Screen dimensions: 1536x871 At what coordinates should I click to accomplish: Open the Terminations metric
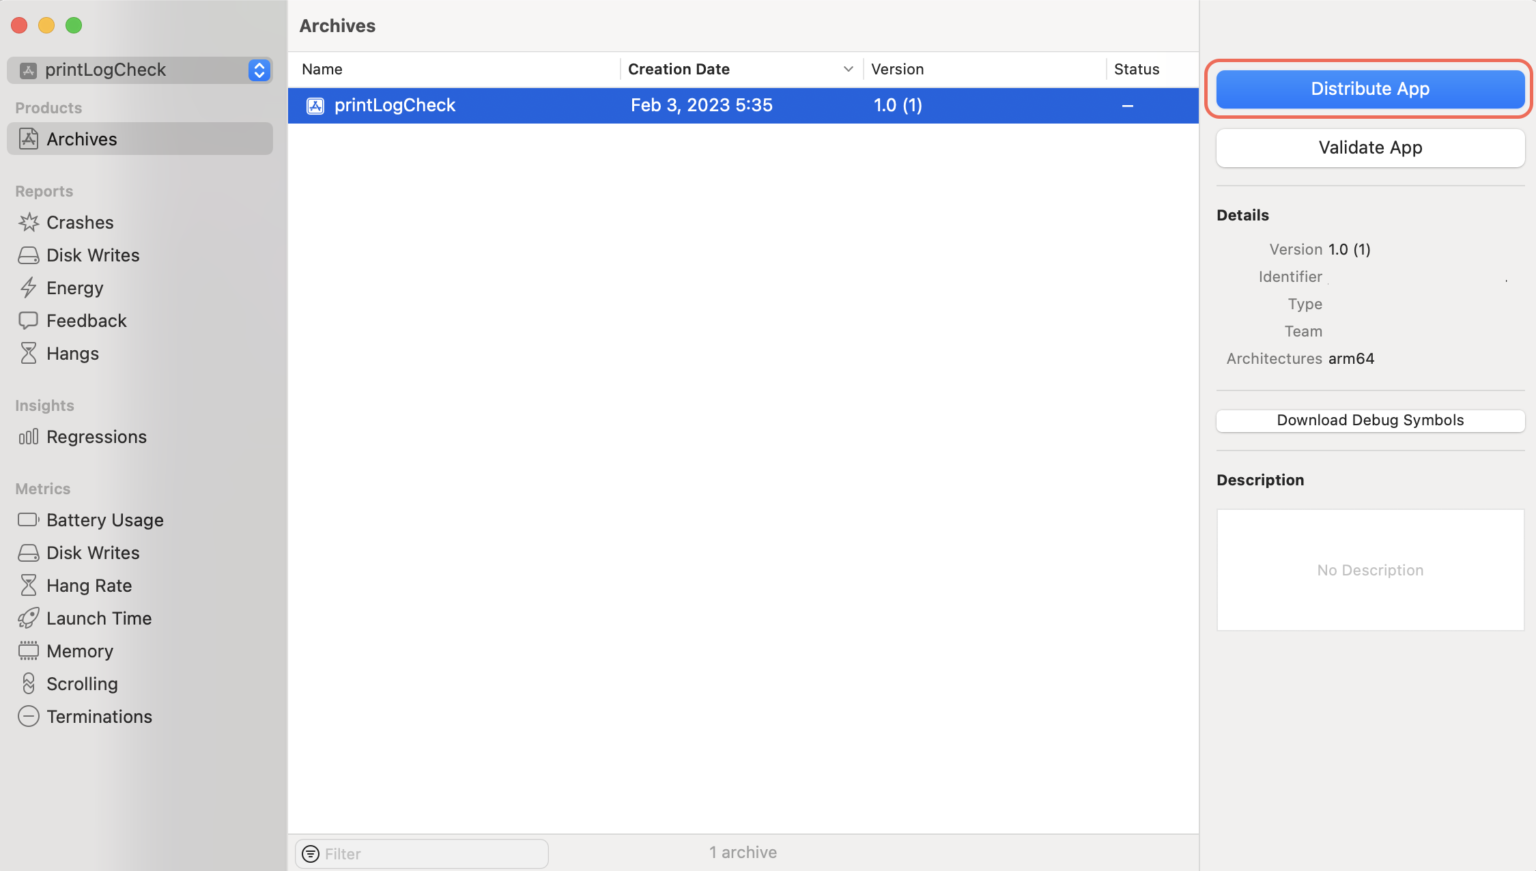[99, 716]
